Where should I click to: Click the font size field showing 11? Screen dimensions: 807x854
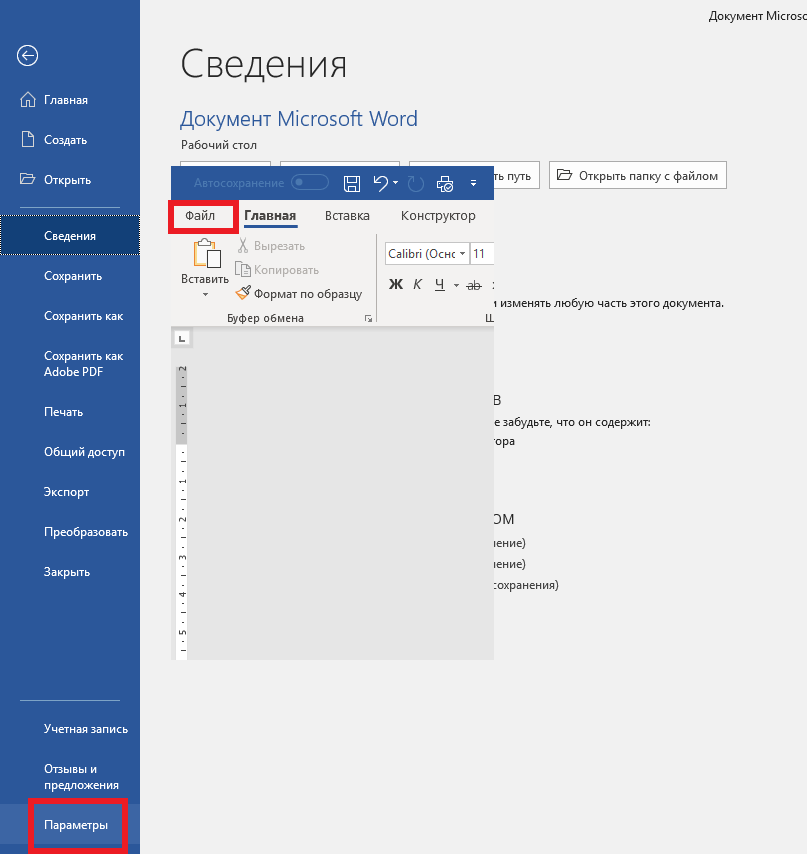481,254
